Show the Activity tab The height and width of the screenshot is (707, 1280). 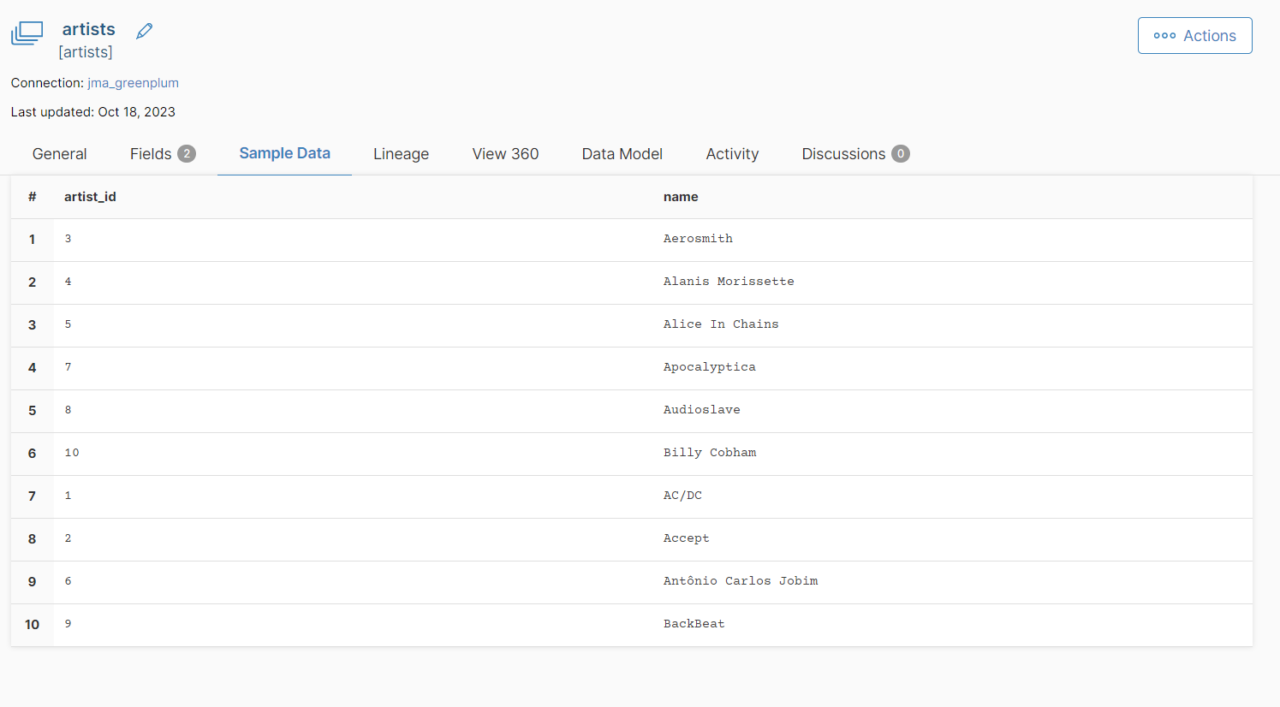[732, 154]
